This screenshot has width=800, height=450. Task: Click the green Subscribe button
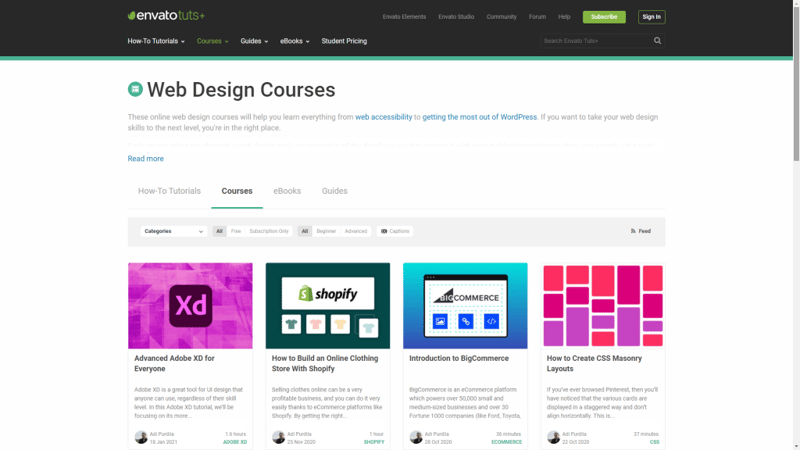[604, 17]
